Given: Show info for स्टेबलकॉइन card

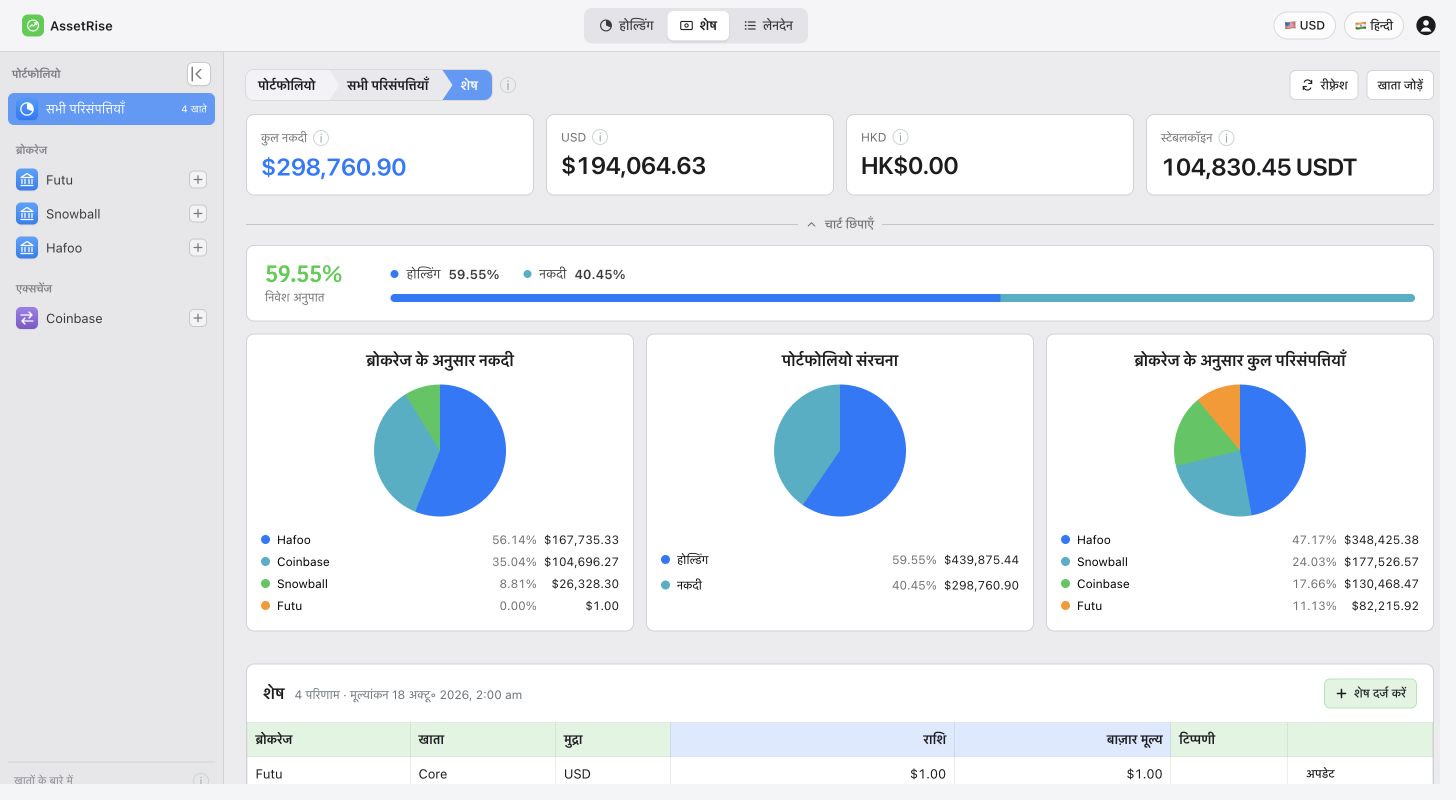Looking at the screenshot, I should pyautogui.click(x=1226, y=138).
